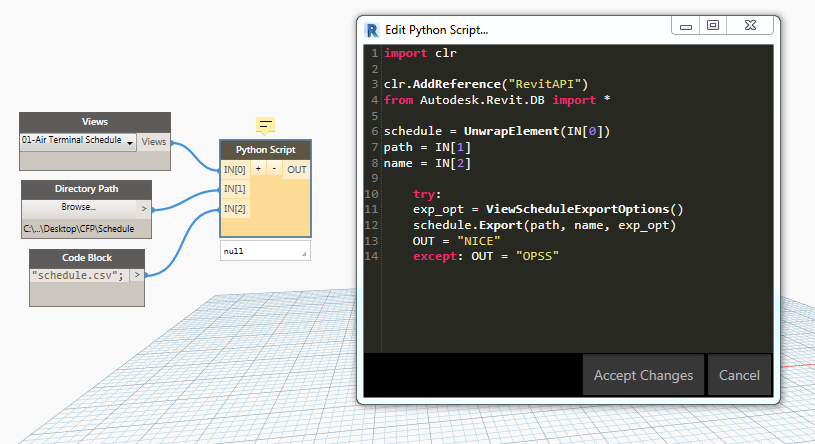Click the Directory Path output arrow port
Viewport: 815px width, 444px height.
[x=144, y=208]
